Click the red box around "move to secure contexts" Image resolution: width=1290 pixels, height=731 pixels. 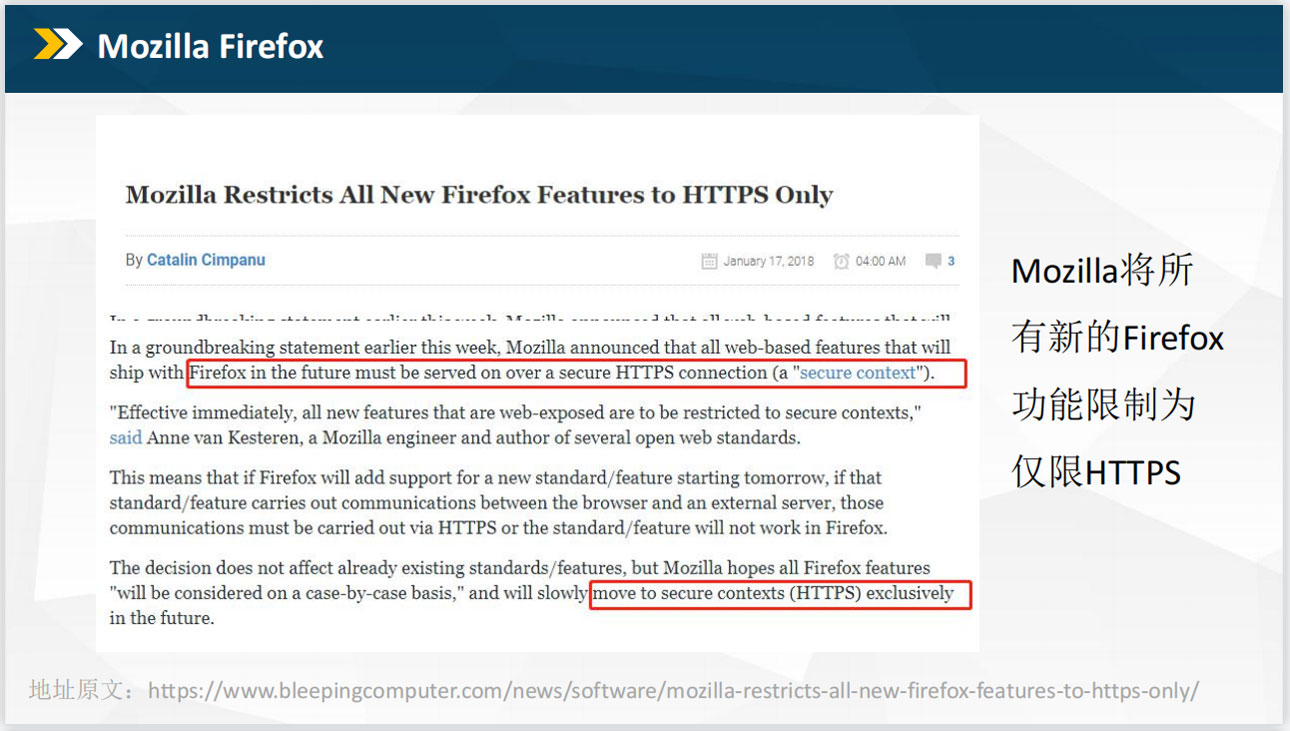[780, 594]
